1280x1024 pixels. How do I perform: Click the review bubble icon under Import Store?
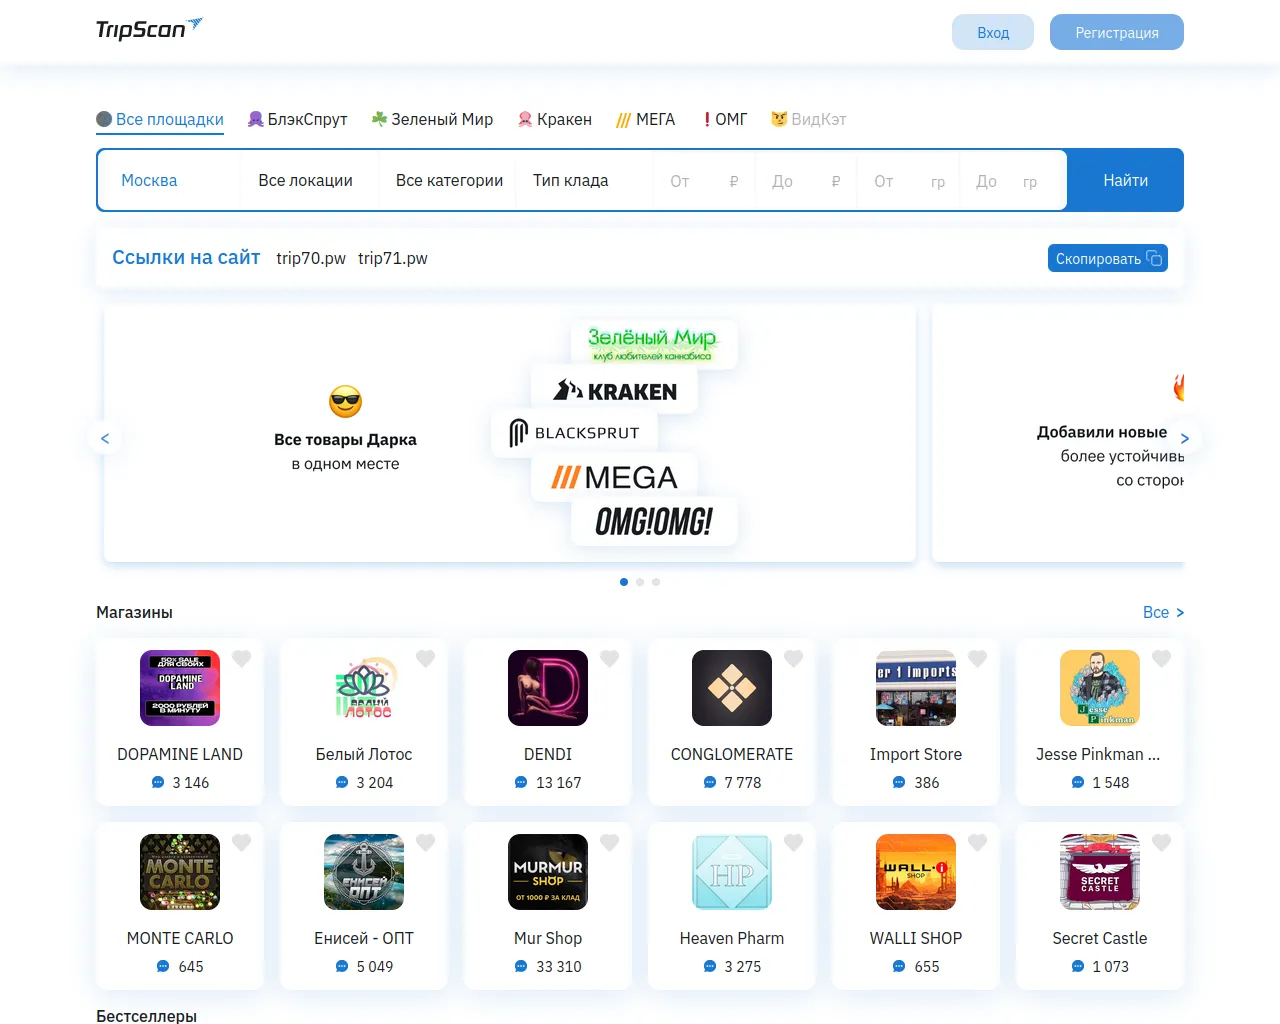click(899, 782)
